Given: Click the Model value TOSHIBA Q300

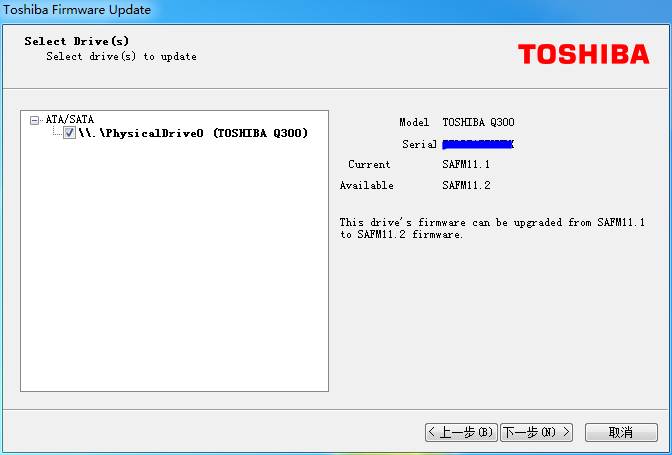Looking at the screenshot, I should pos(478,123).
